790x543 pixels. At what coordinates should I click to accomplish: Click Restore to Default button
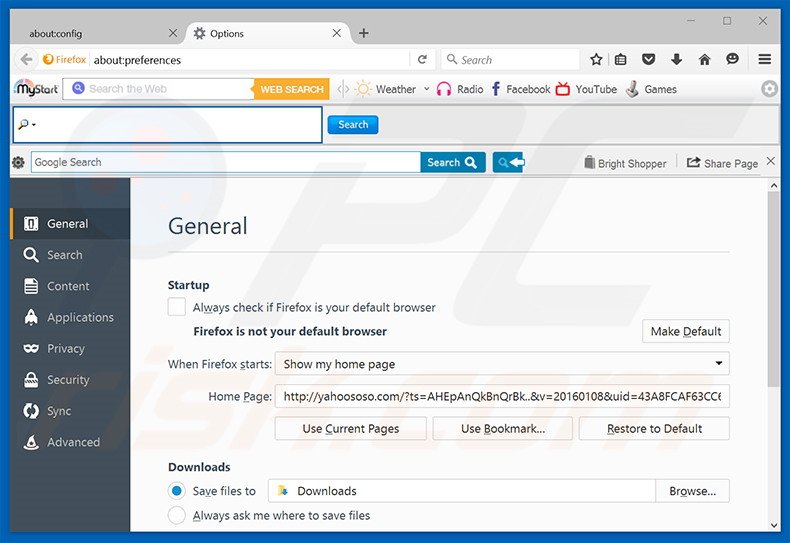click(654, 429)
